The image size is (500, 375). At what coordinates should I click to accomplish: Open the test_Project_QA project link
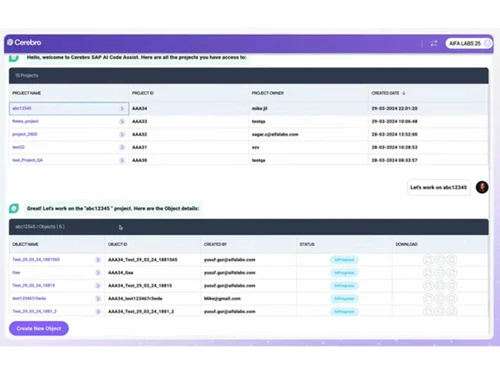28,160
